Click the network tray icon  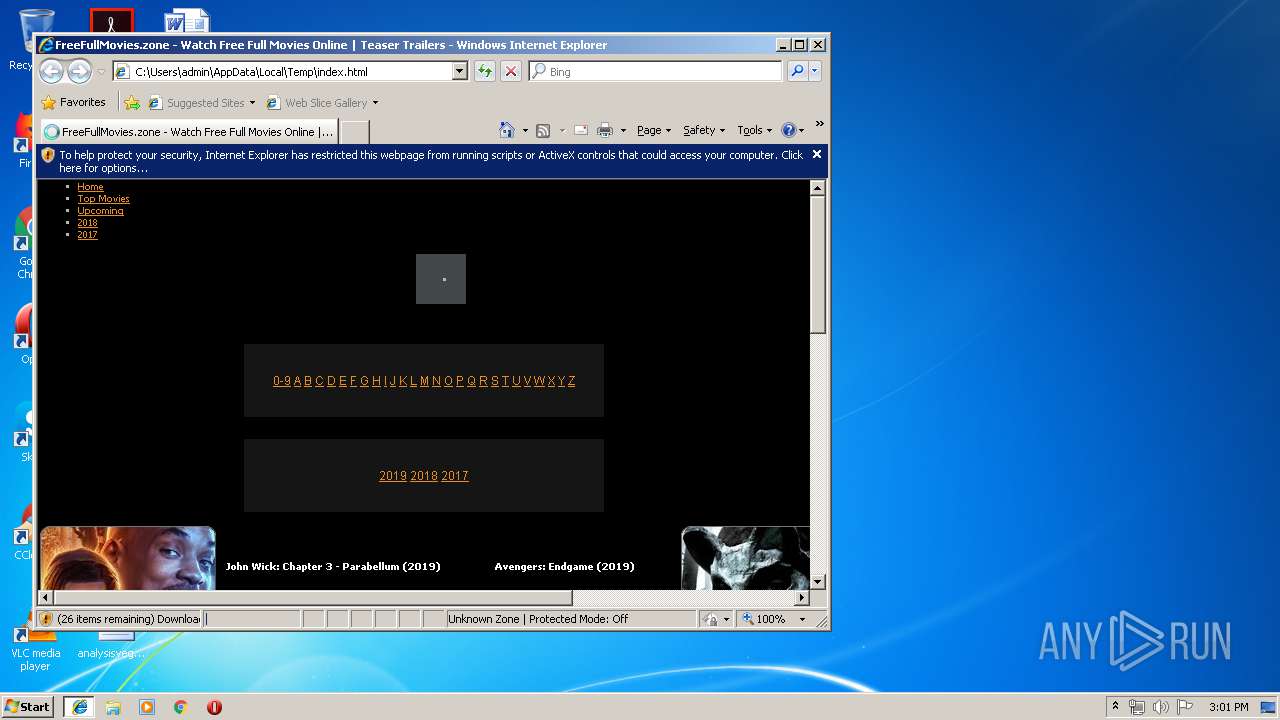[1137, 707]
